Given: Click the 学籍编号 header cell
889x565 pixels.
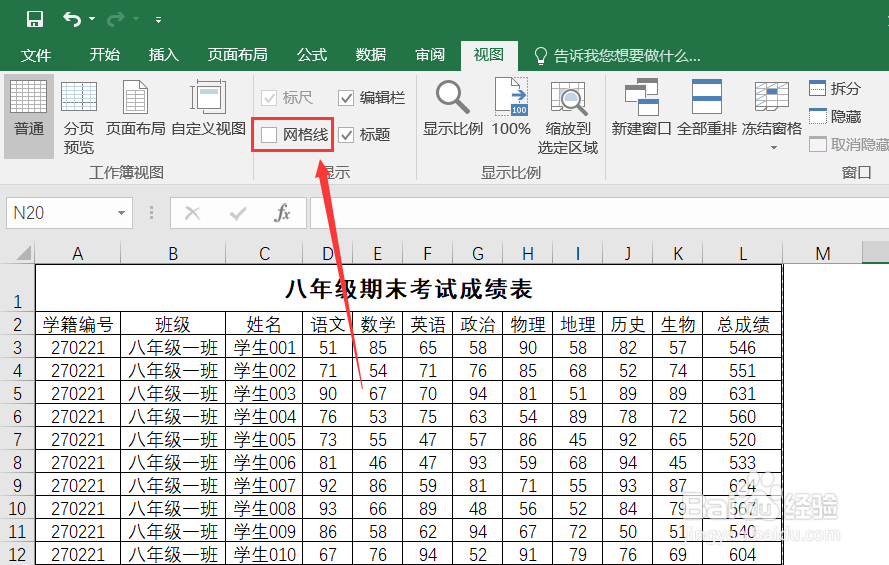Looking at the screenshot, I should tap(78, 324).
